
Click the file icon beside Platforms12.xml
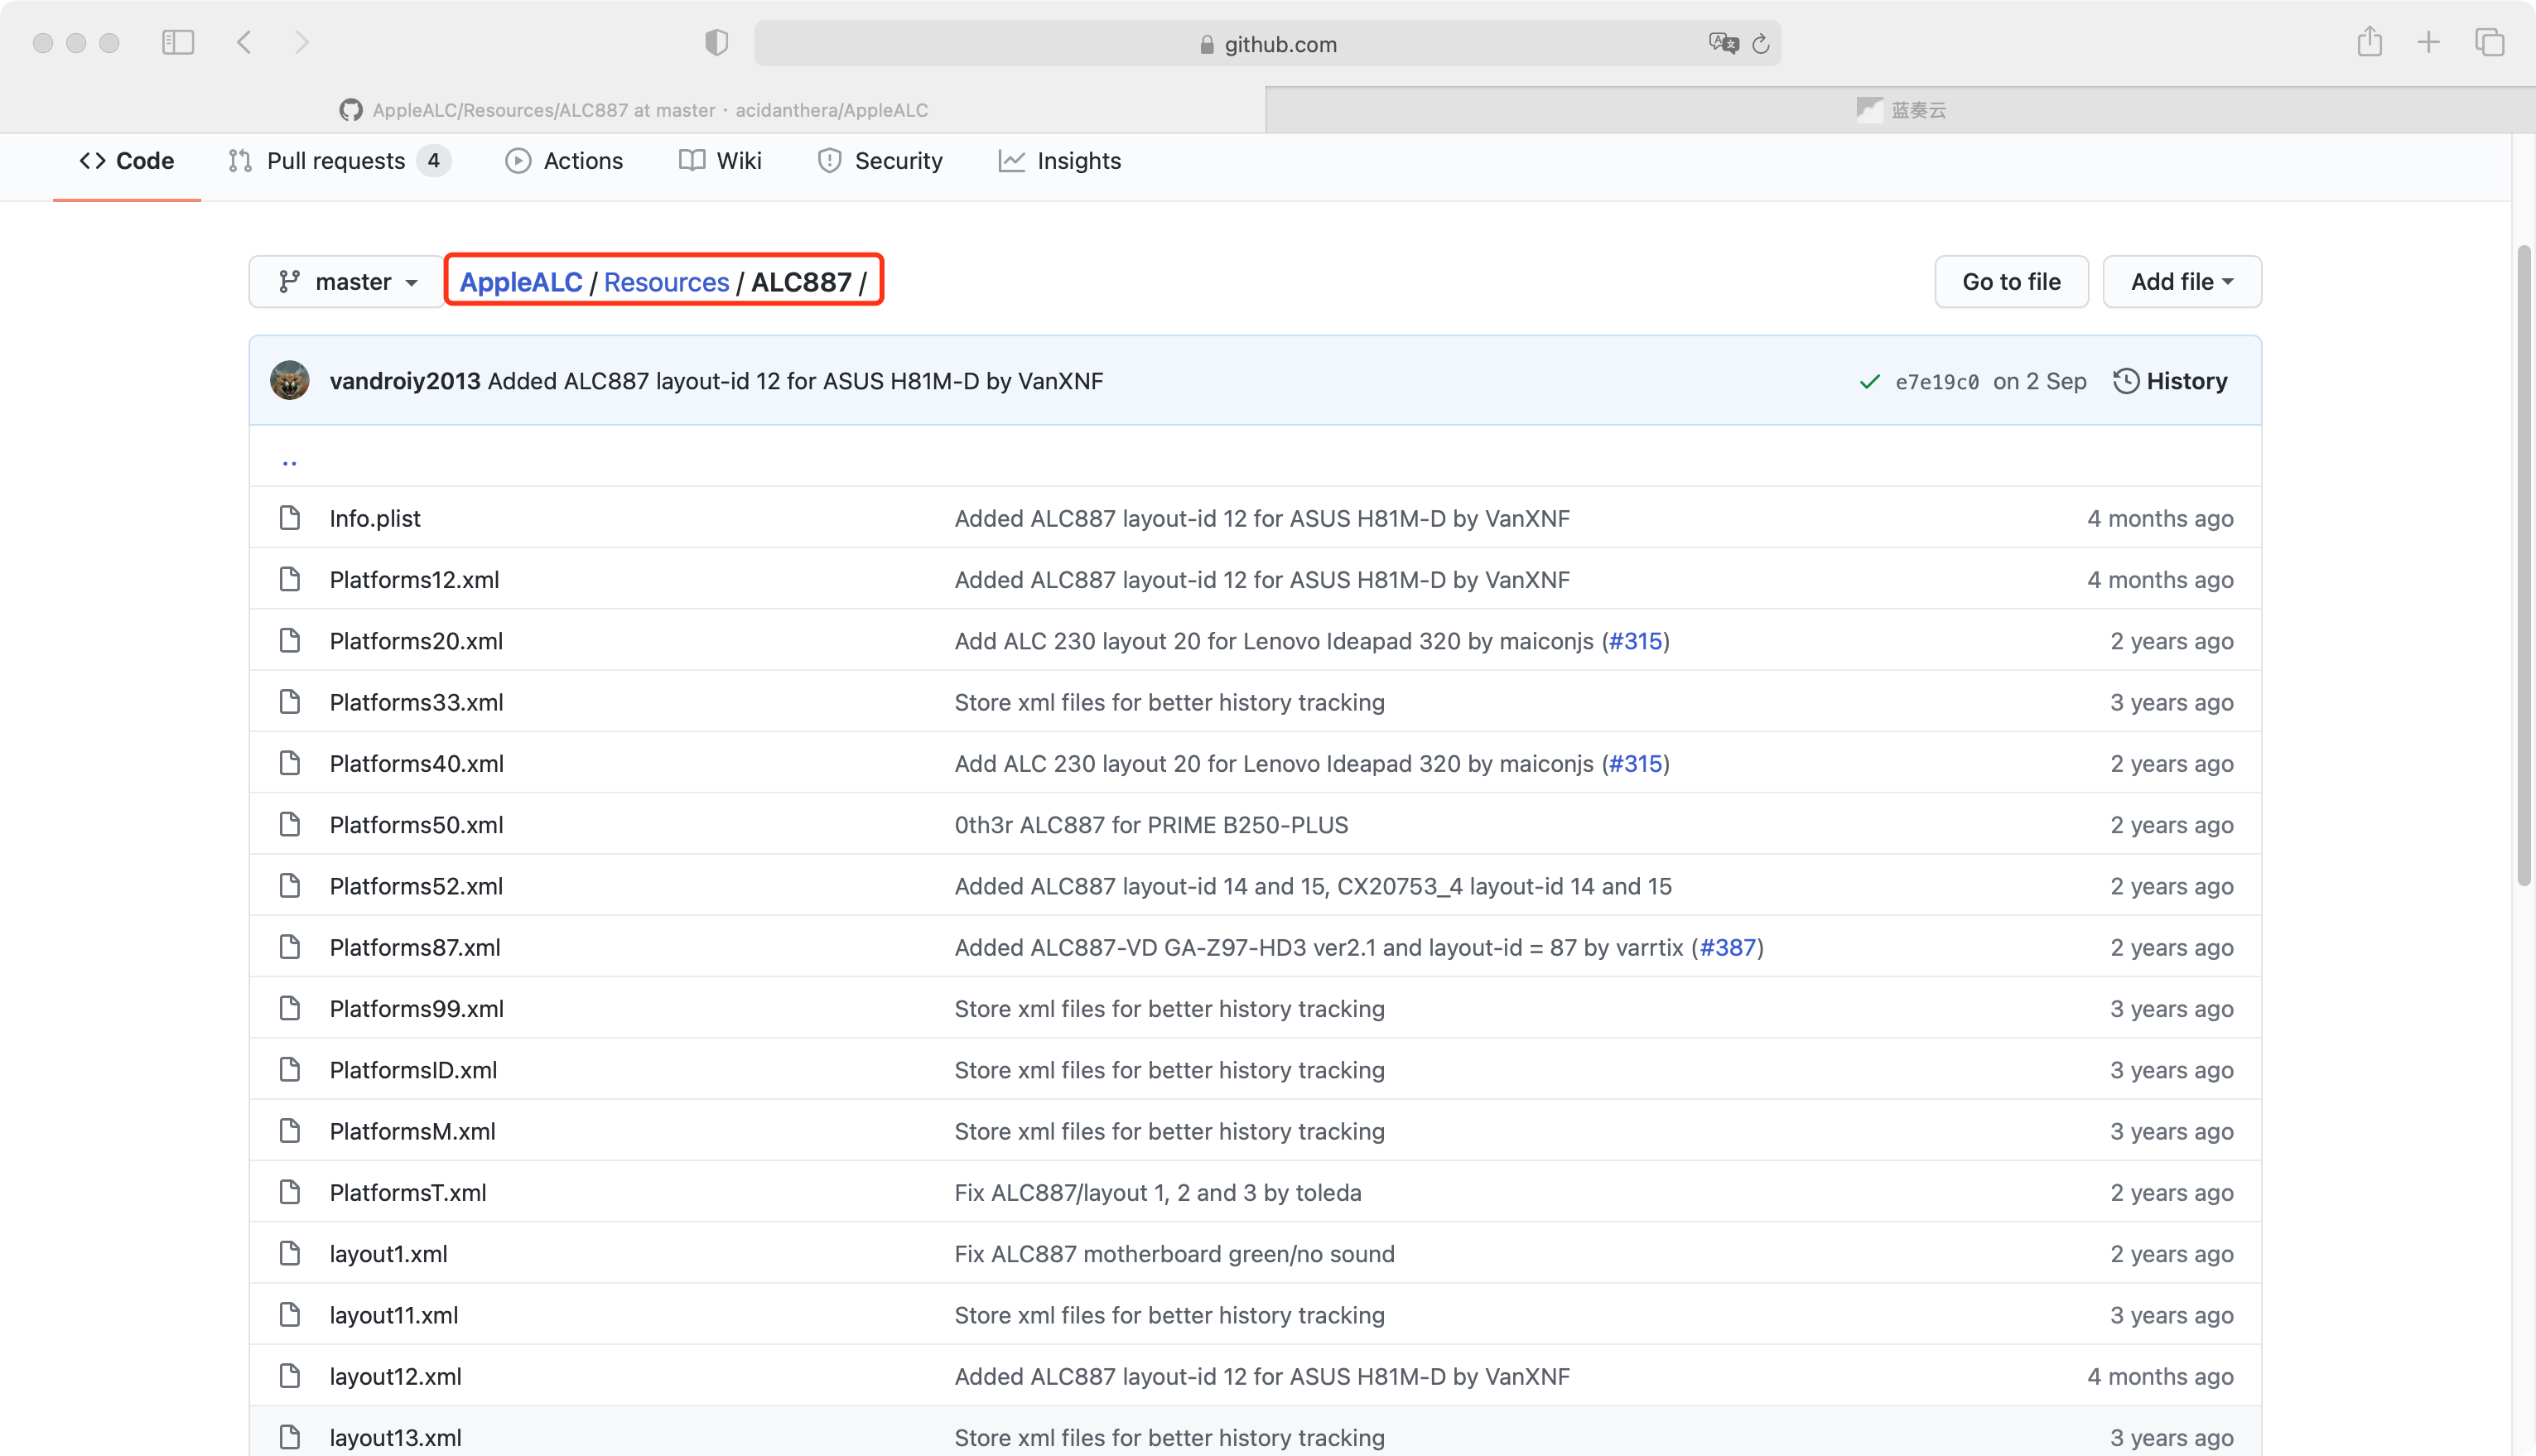[290, 579]
